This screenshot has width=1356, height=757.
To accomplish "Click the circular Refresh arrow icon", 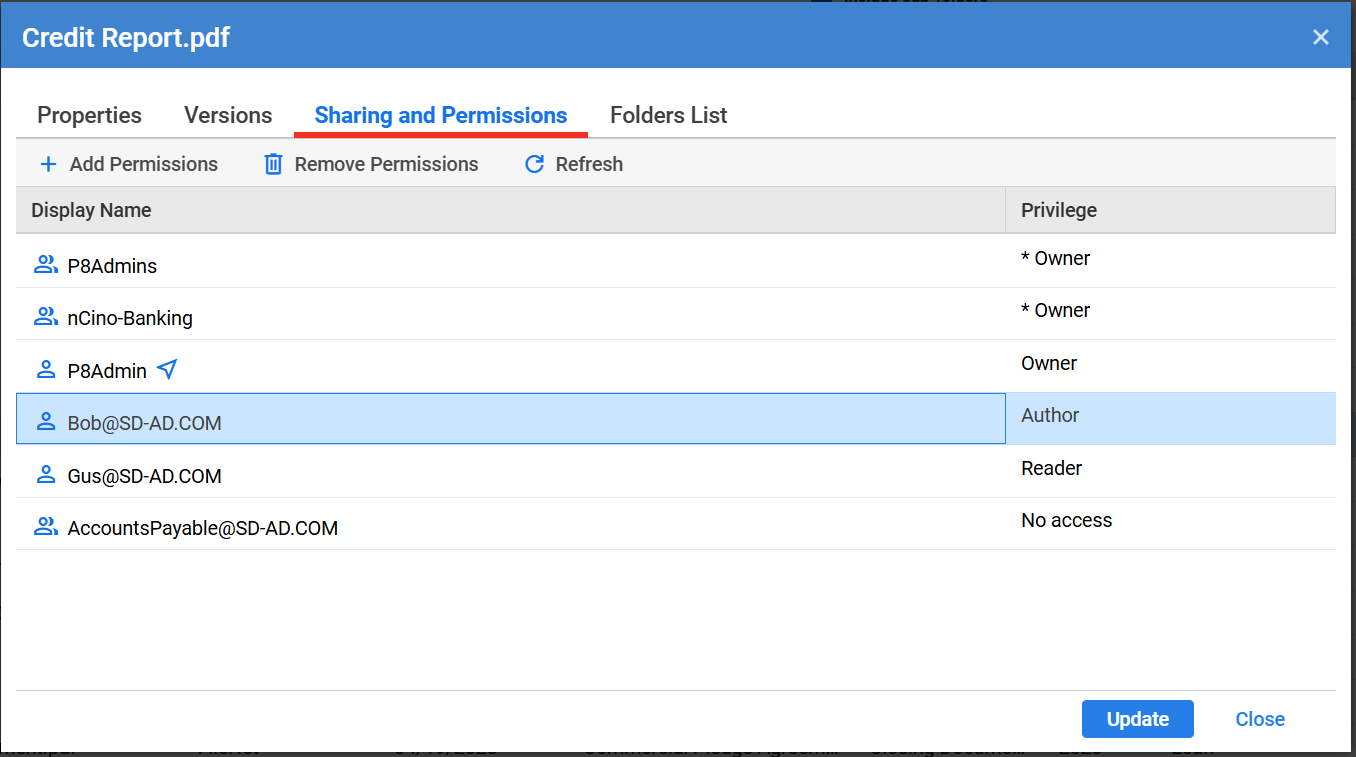I will point(534,164).
